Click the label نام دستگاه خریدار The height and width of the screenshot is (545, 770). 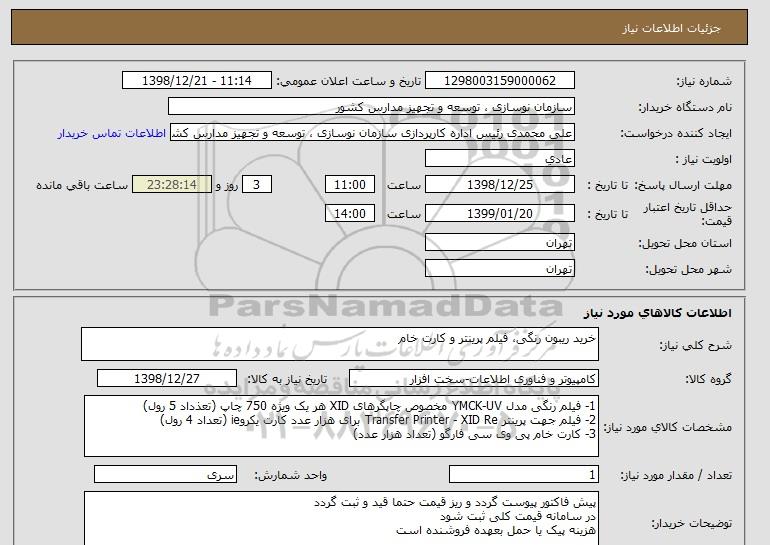tap(685, 107)
